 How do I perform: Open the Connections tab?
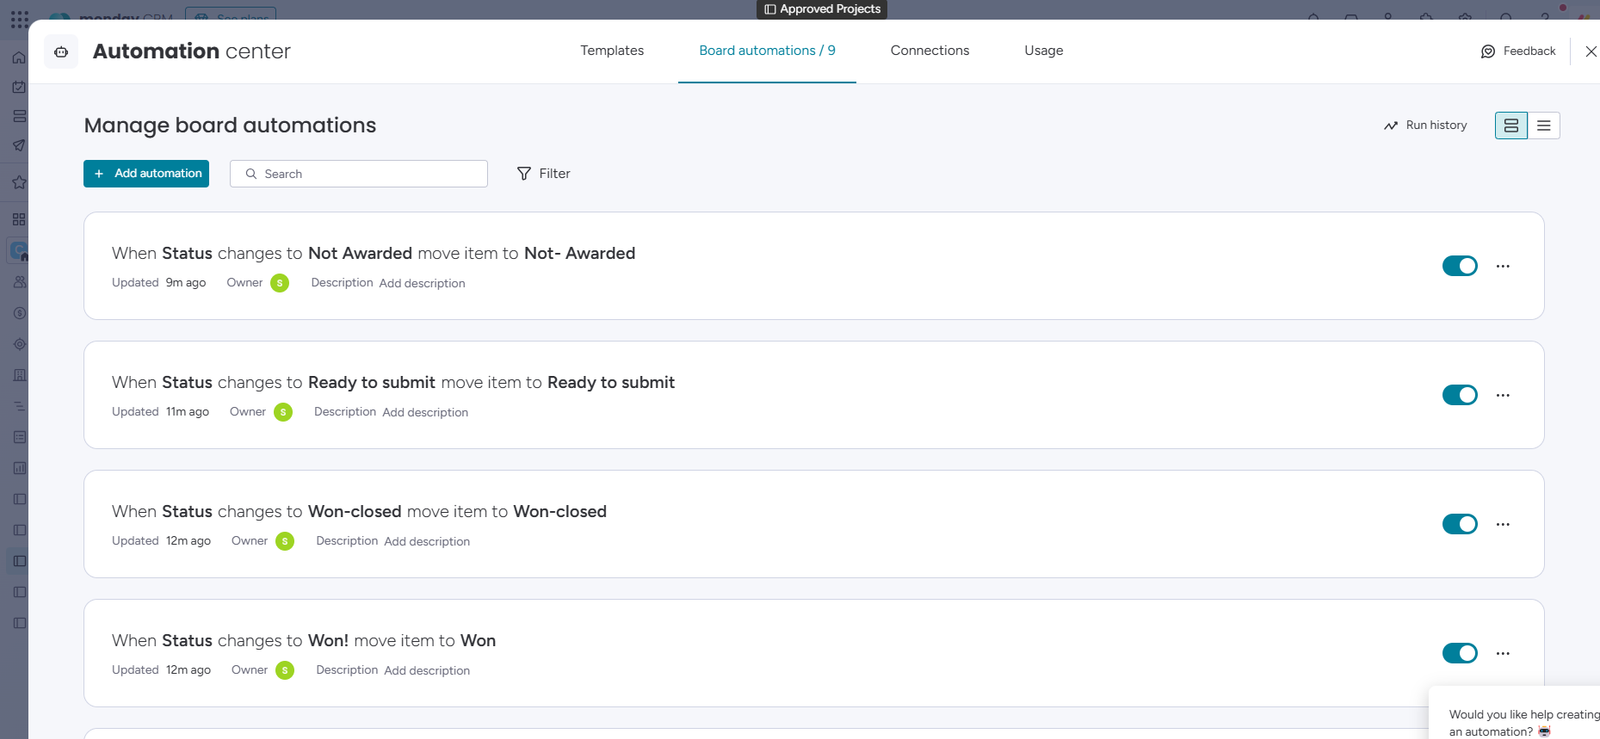tap(929, 51)
